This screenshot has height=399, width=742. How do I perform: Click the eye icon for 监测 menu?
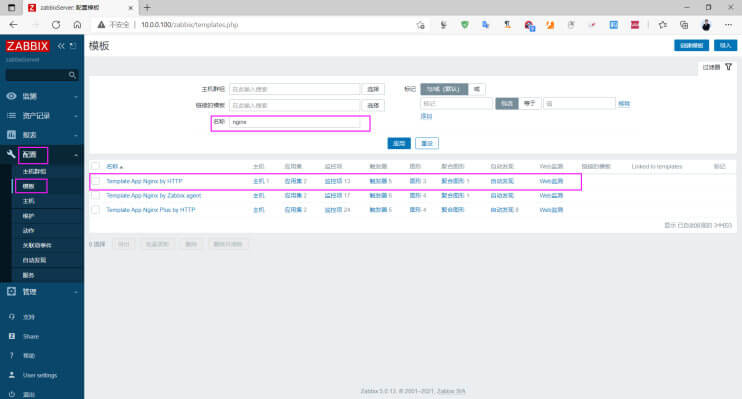[x=11, y=96]
